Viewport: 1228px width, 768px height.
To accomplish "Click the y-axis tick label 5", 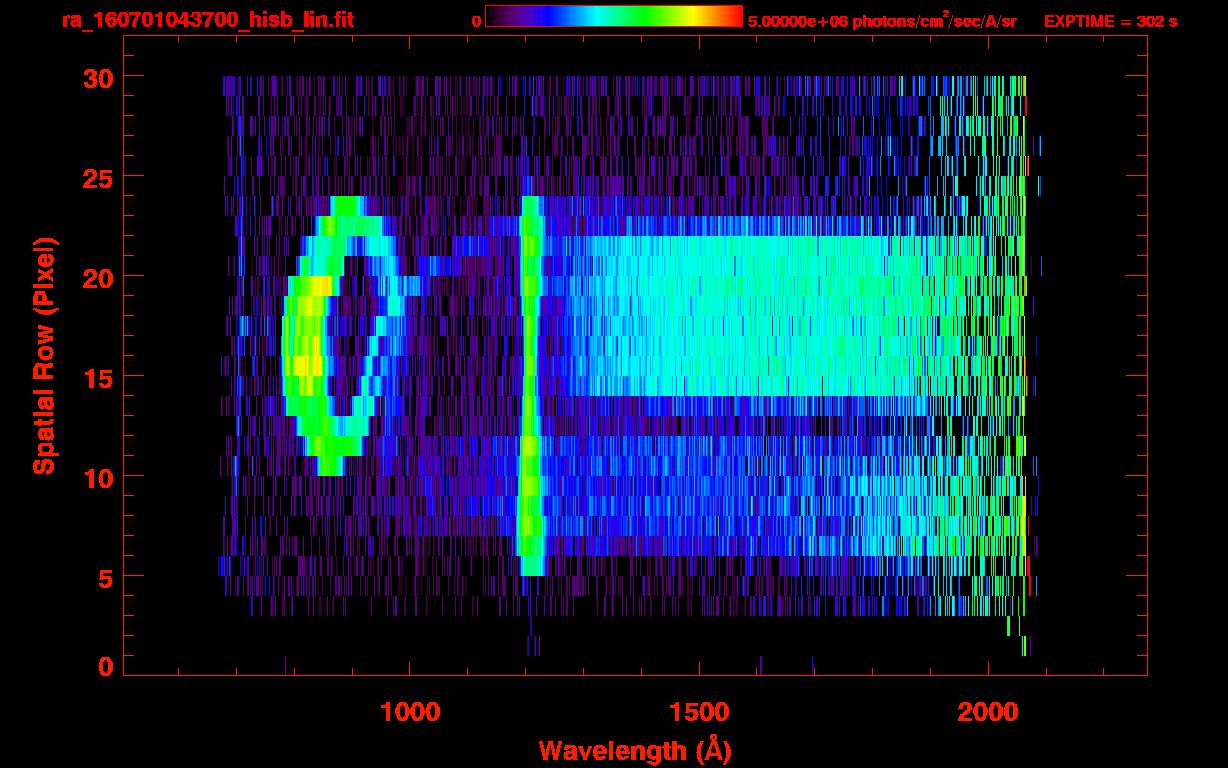I will click(x=105, y=577).
